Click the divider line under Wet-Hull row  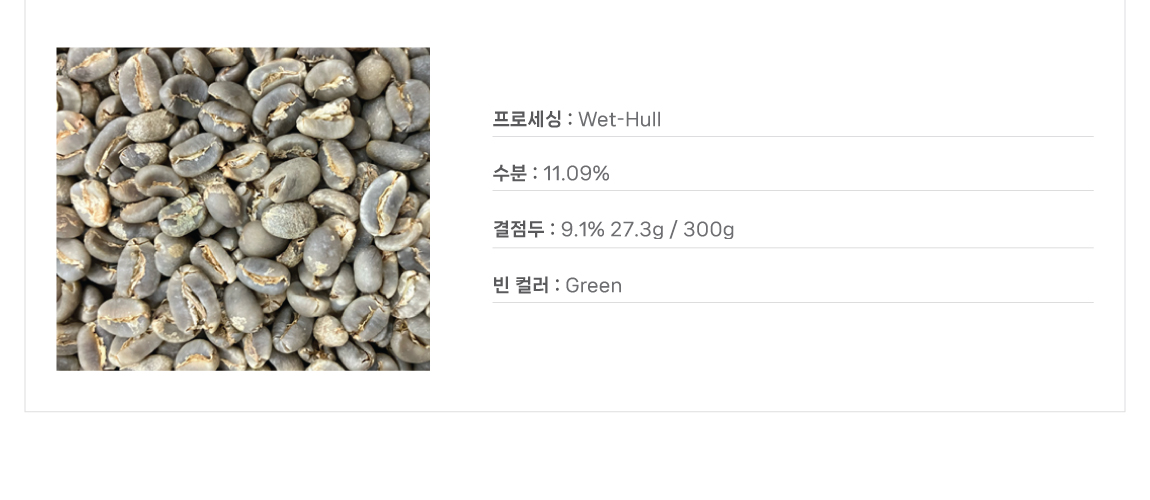tap(793, 137)
